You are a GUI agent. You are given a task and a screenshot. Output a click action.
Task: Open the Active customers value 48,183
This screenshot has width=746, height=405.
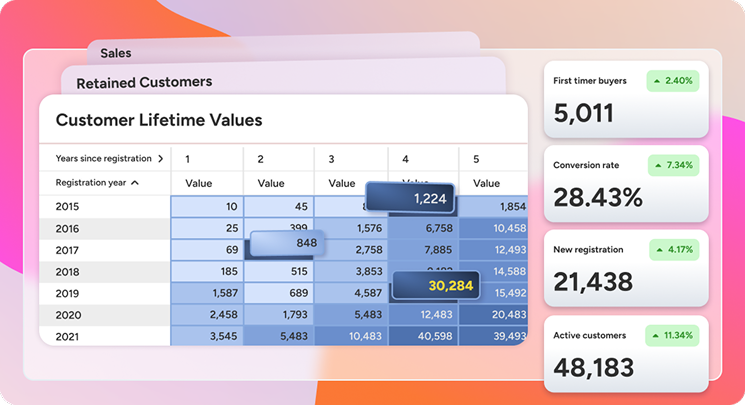tap(594, 367)
